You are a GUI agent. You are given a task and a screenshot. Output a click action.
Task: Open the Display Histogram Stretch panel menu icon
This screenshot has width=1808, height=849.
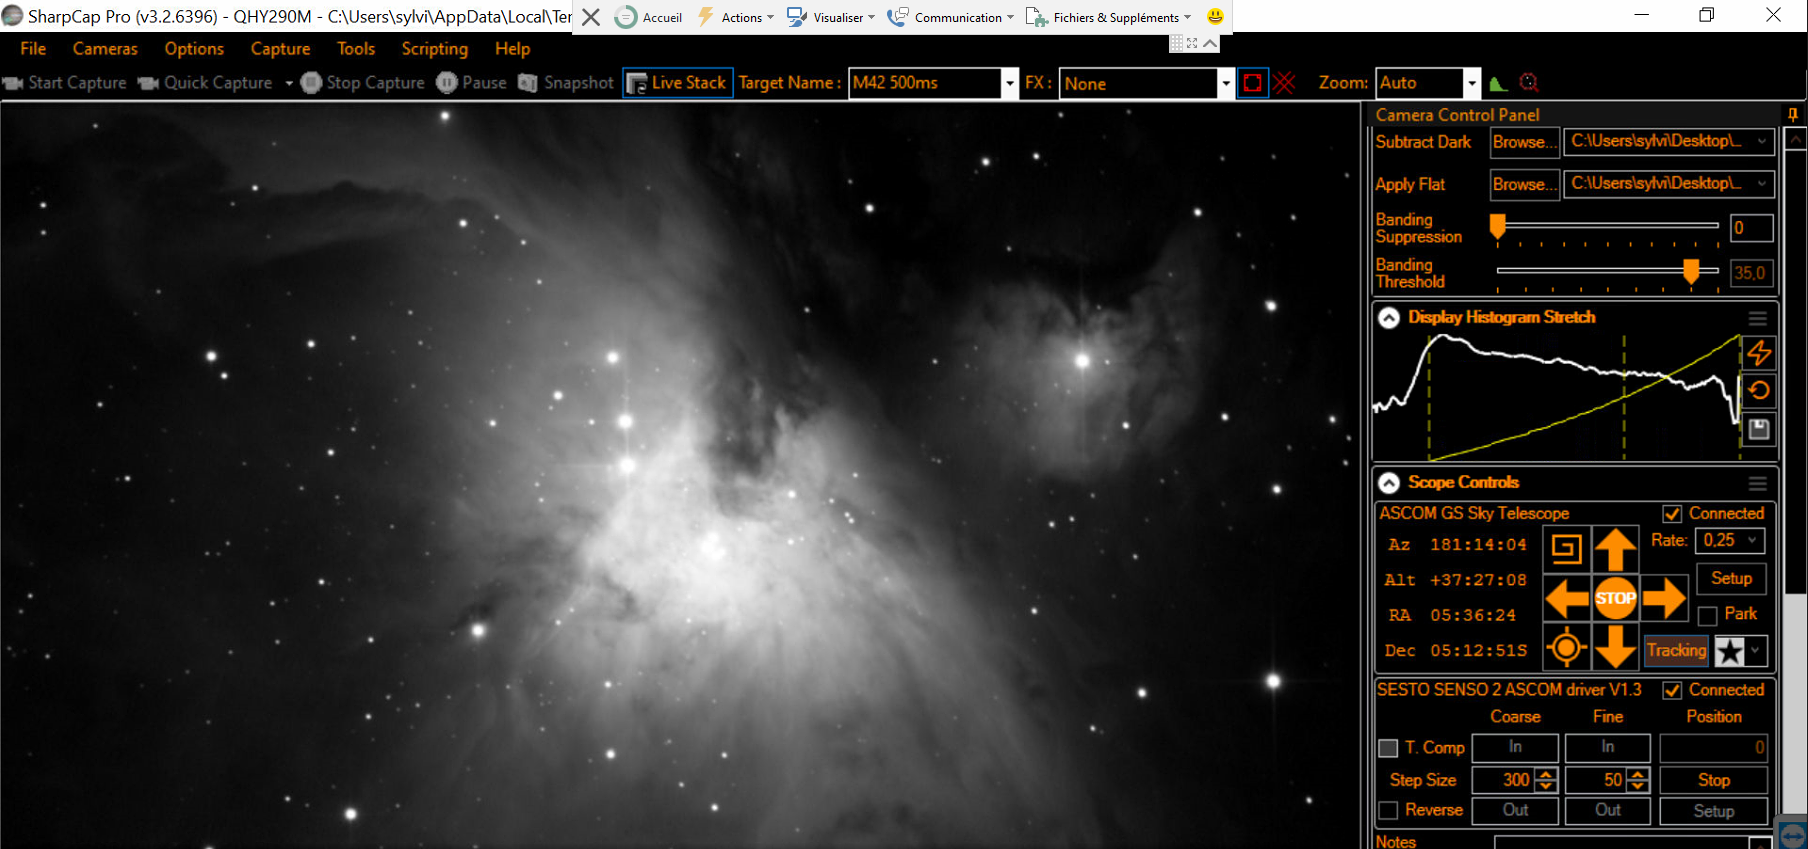(x=1757, y=318)
